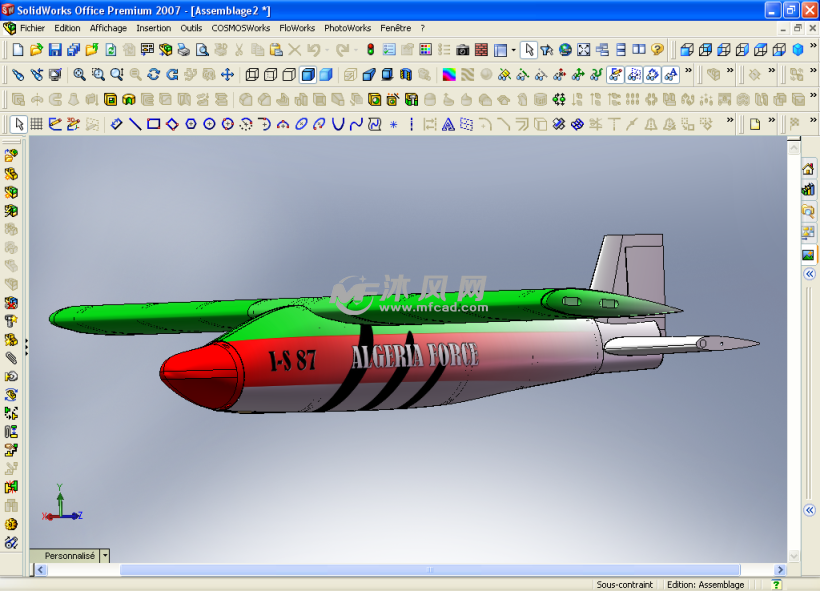Create a new document with New icon
Screen dimensions: 820x591
coord(18,50)
